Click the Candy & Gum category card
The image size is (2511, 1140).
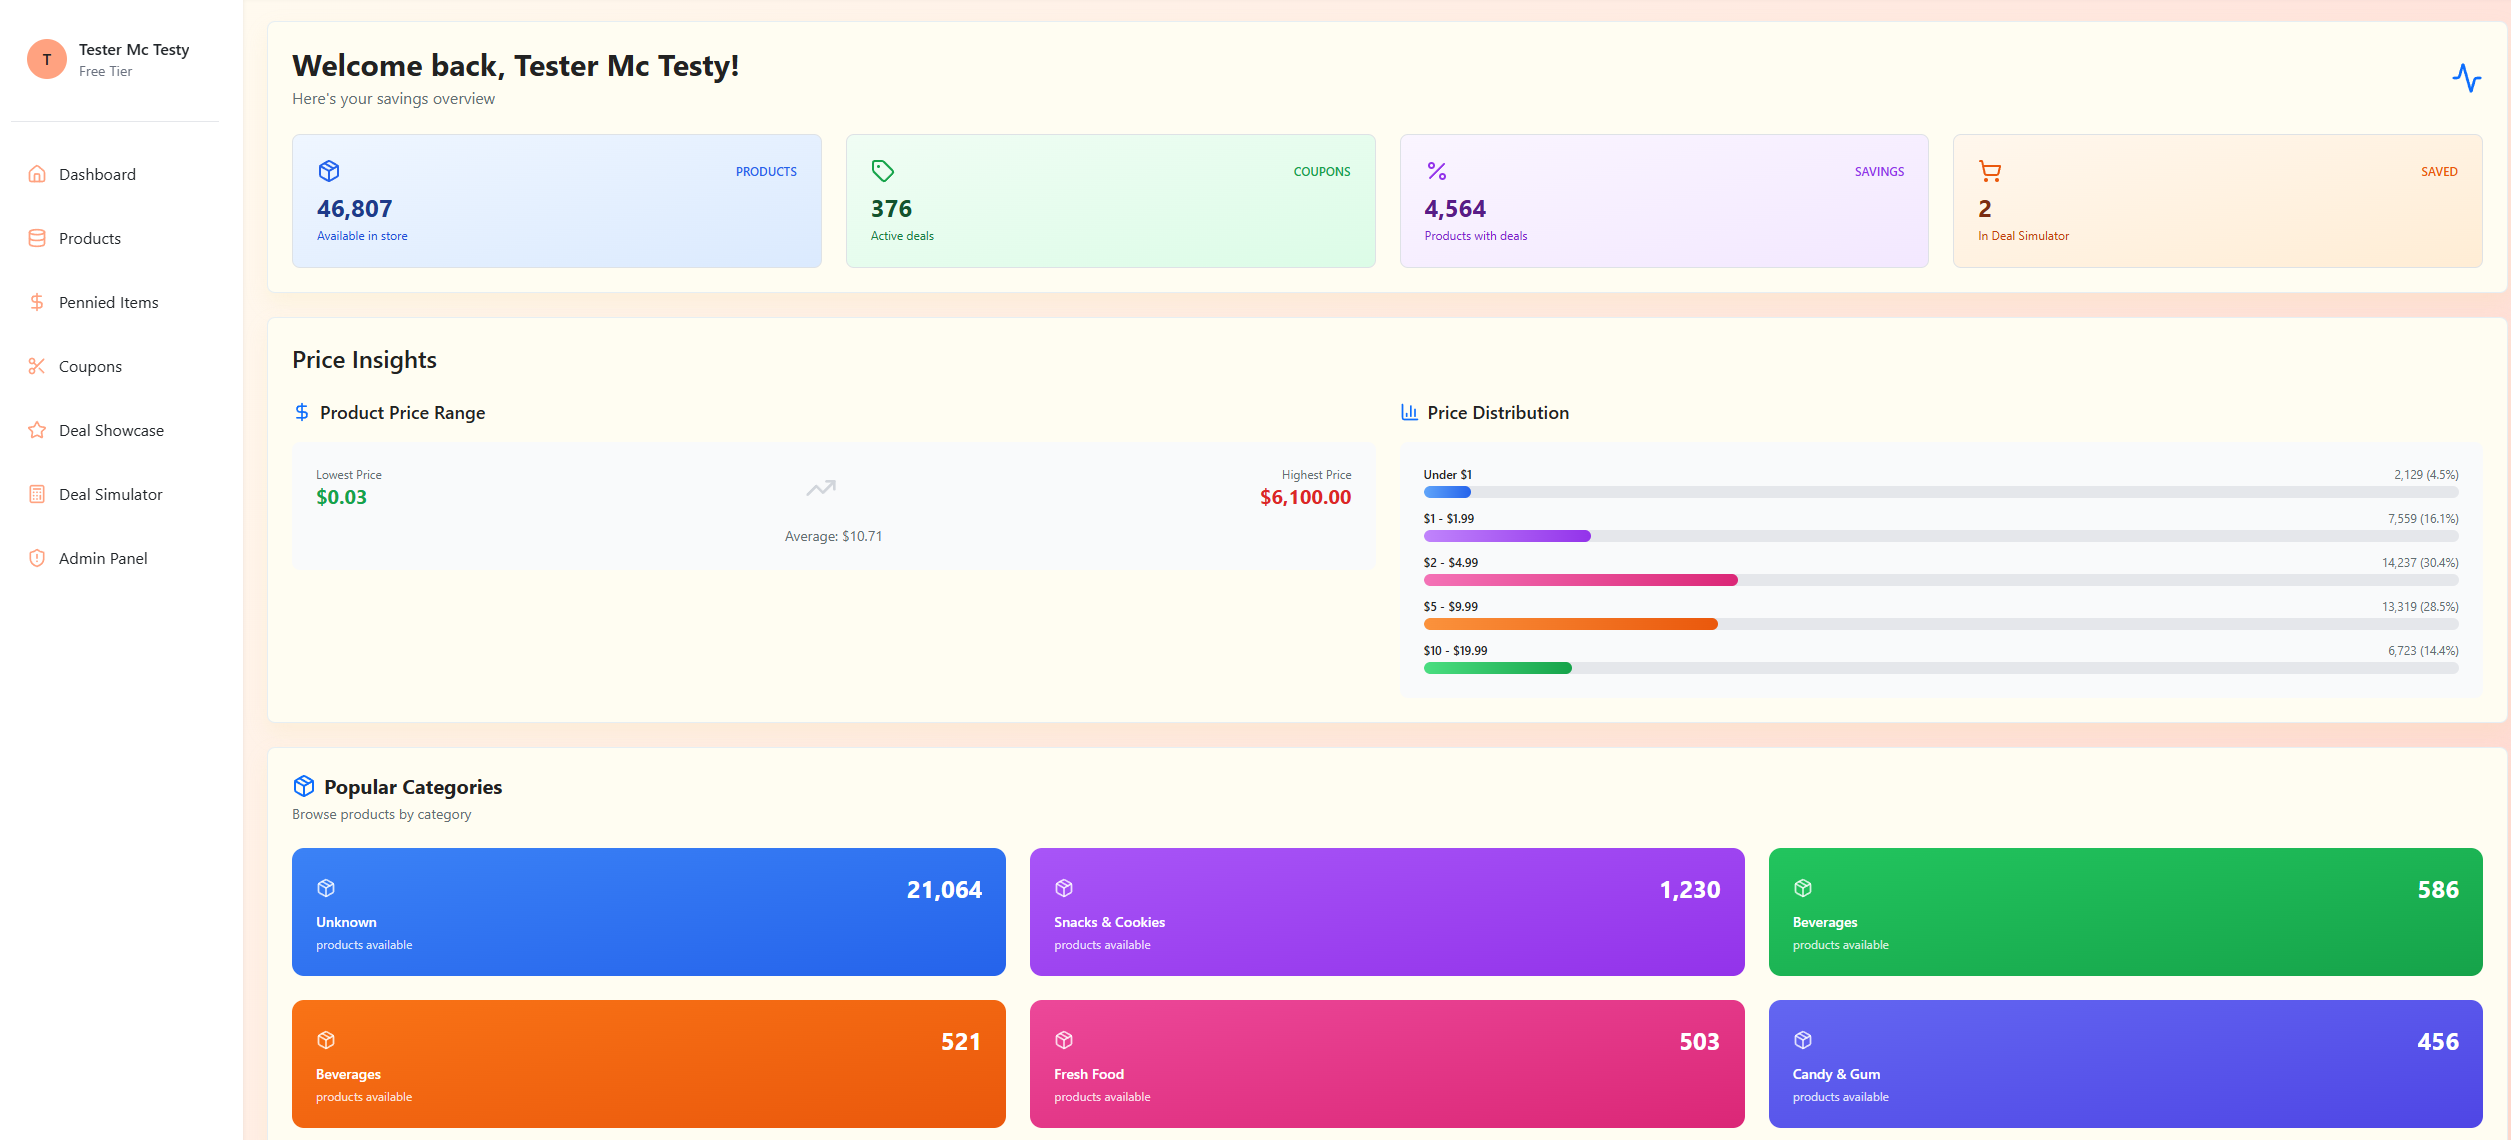[2126, 1063]
